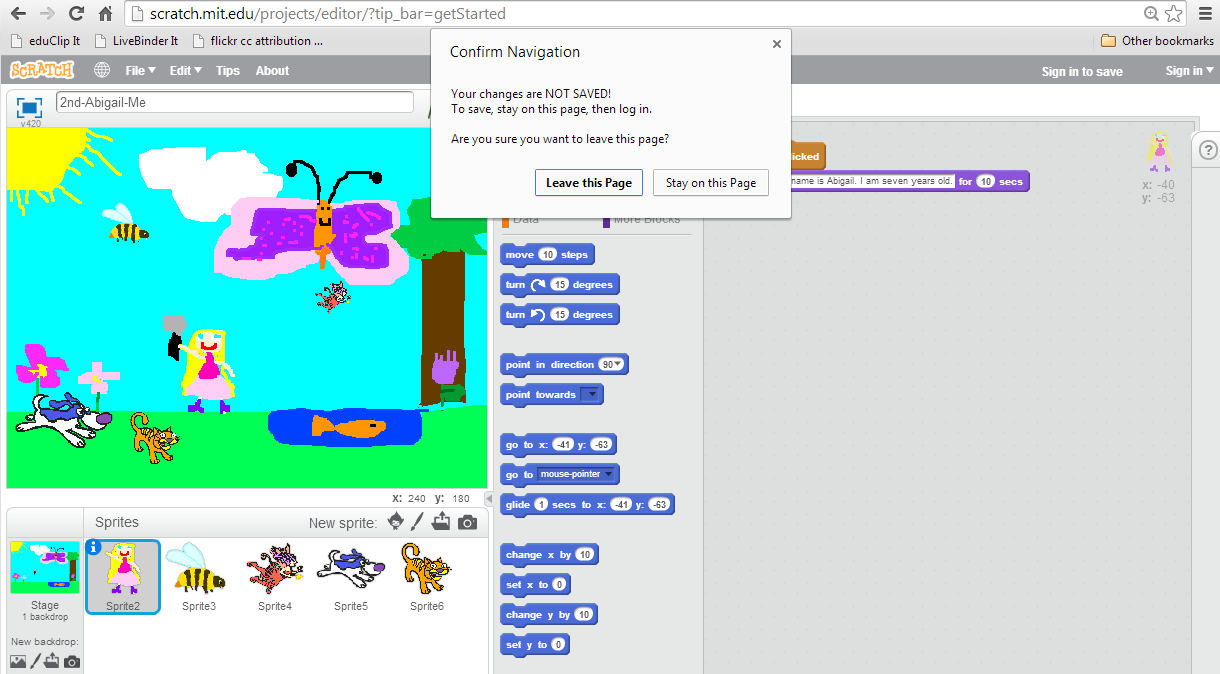The width and height of the screenshot is (1220, 674).
Task: Open the sprite library using the character icon
Action: pyautogui.click(x=396, y=521)
